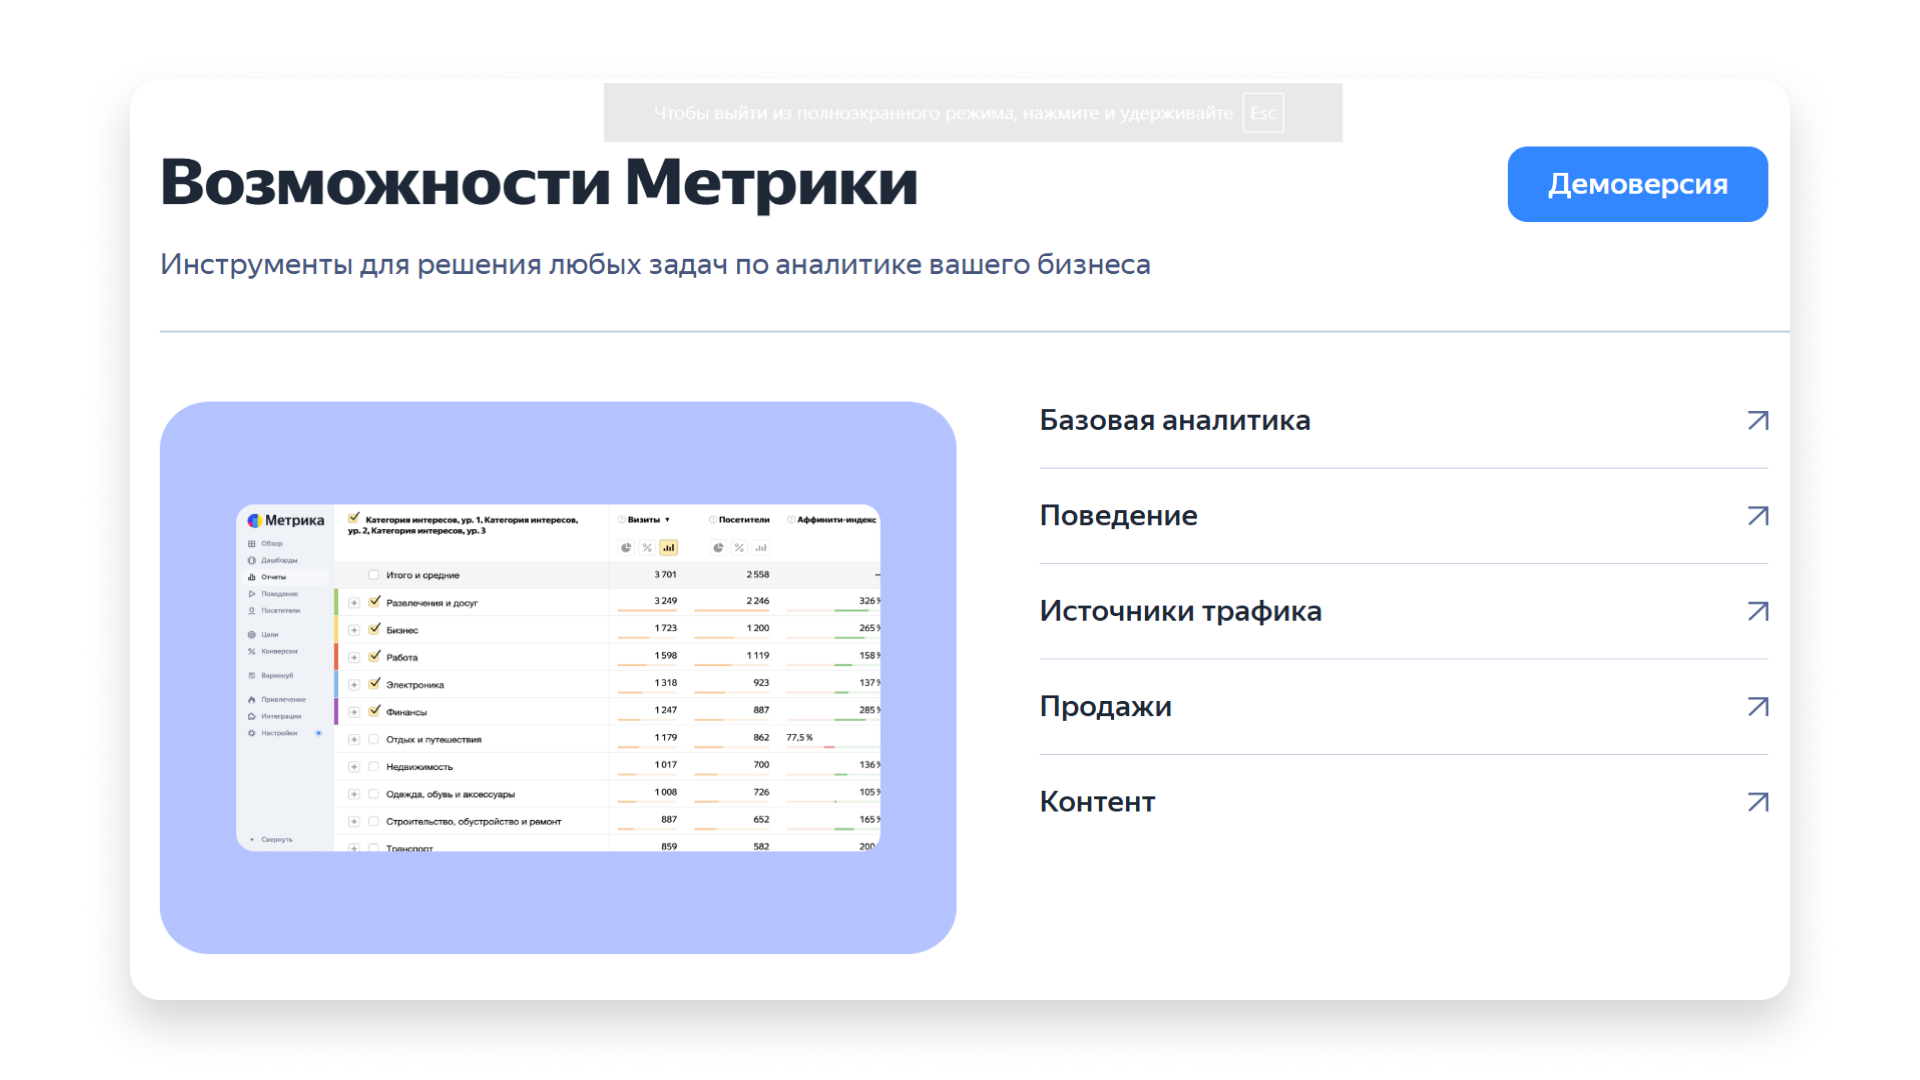Uncheck the Работа checkbox
Viewport: 1920px width, 1080px height.
point(375,656)
